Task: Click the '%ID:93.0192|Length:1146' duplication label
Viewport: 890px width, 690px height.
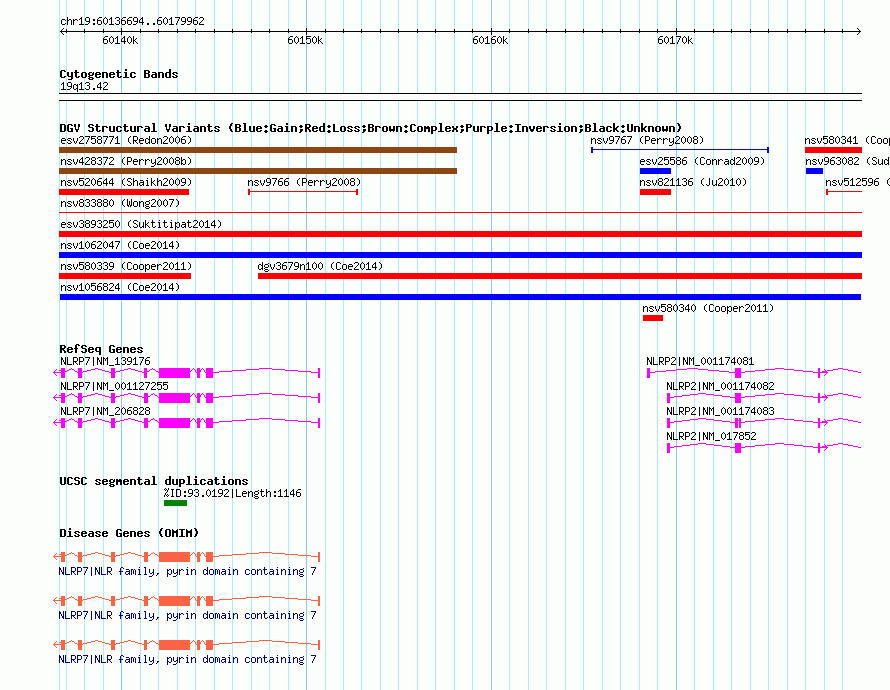Action: coord(233,493)
